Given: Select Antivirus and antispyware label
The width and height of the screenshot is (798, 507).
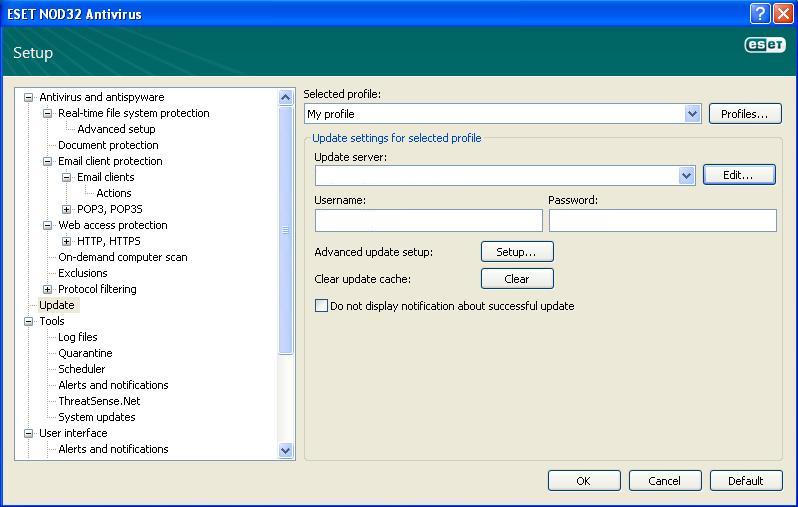Looking at the screenshot, I should [x=102, y=97].
